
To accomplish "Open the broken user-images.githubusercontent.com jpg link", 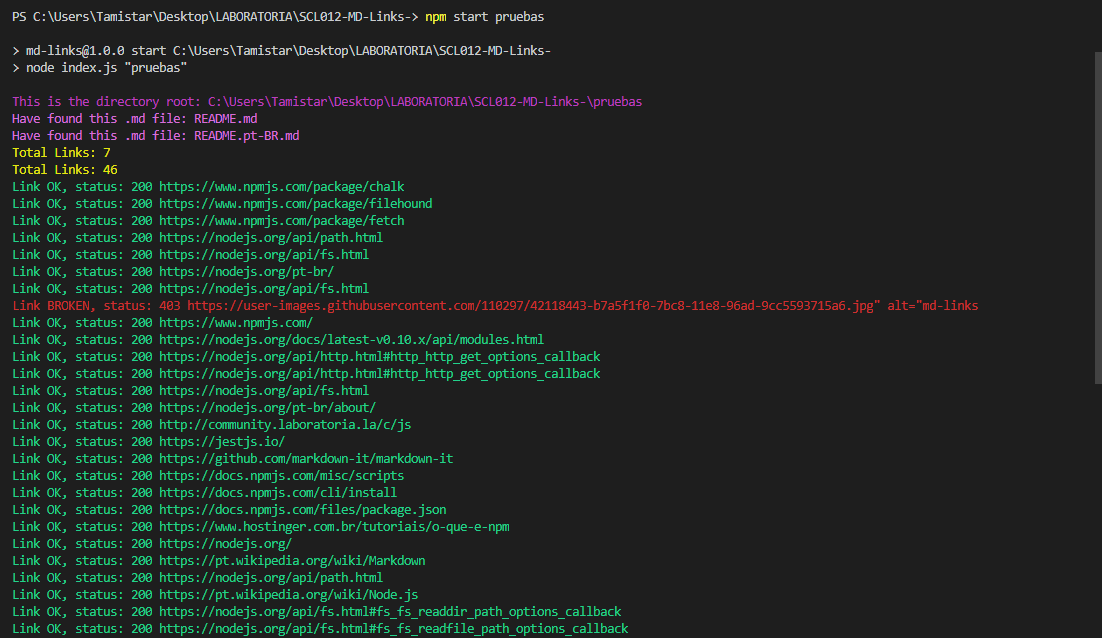I will point(533,306).
